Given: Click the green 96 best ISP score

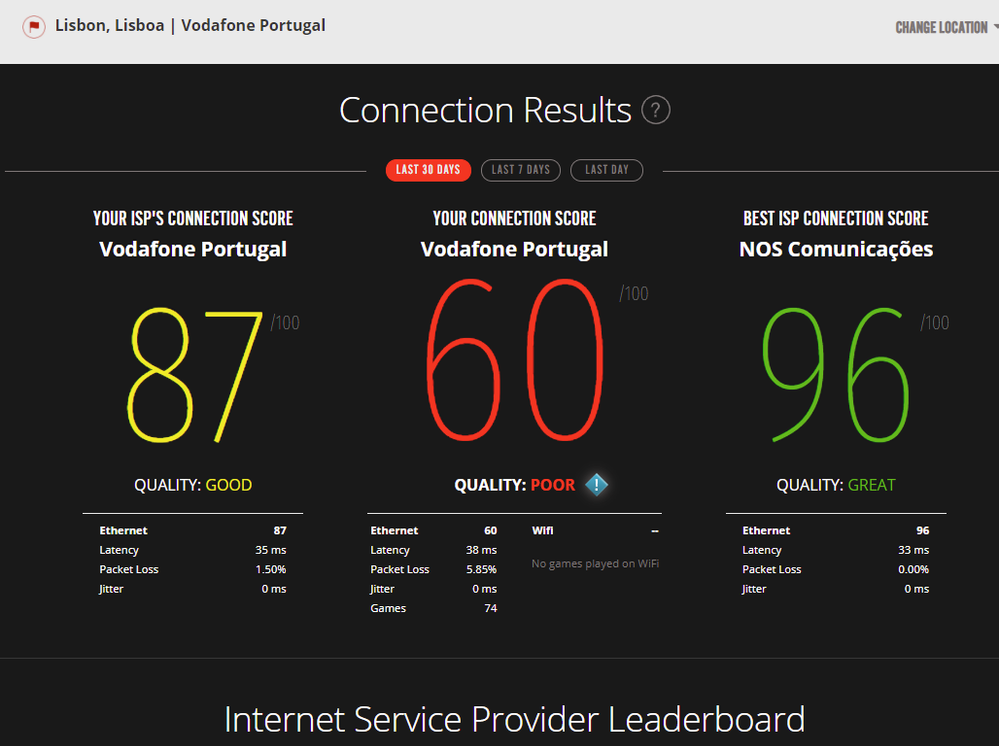Looking at the screenshot, I should click(836, 375).
